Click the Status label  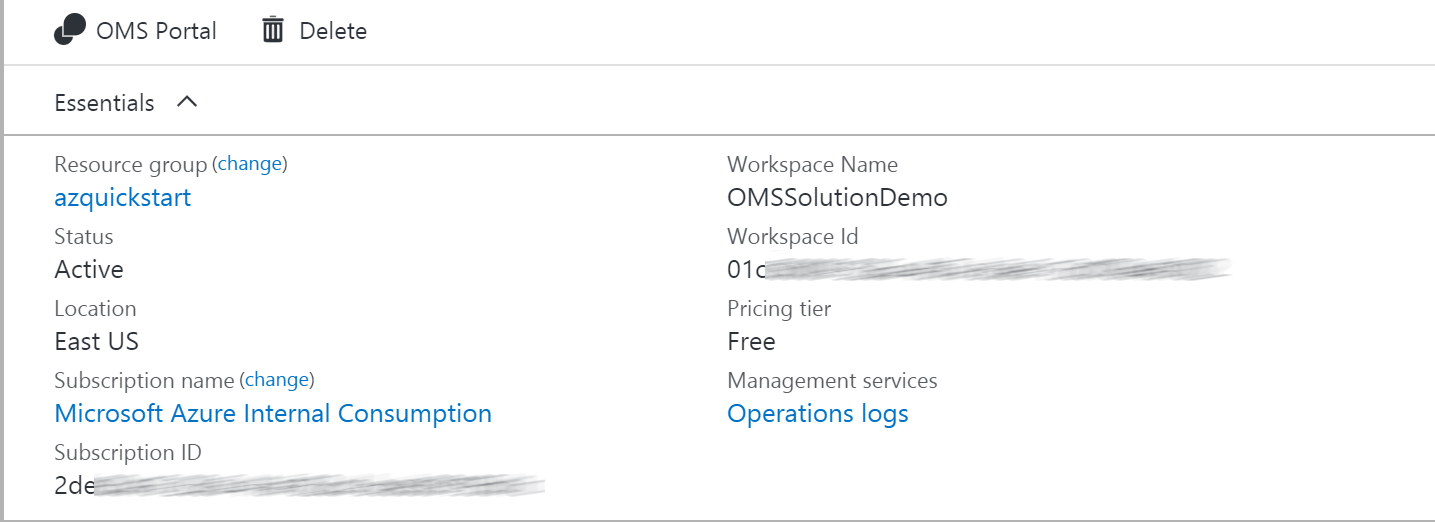click(x=84, y=237)
